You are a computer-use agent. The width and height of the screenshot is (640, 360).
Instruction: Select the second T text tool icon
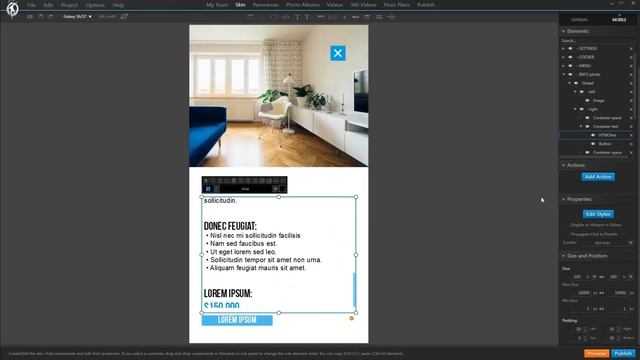(x=307, y=17)
